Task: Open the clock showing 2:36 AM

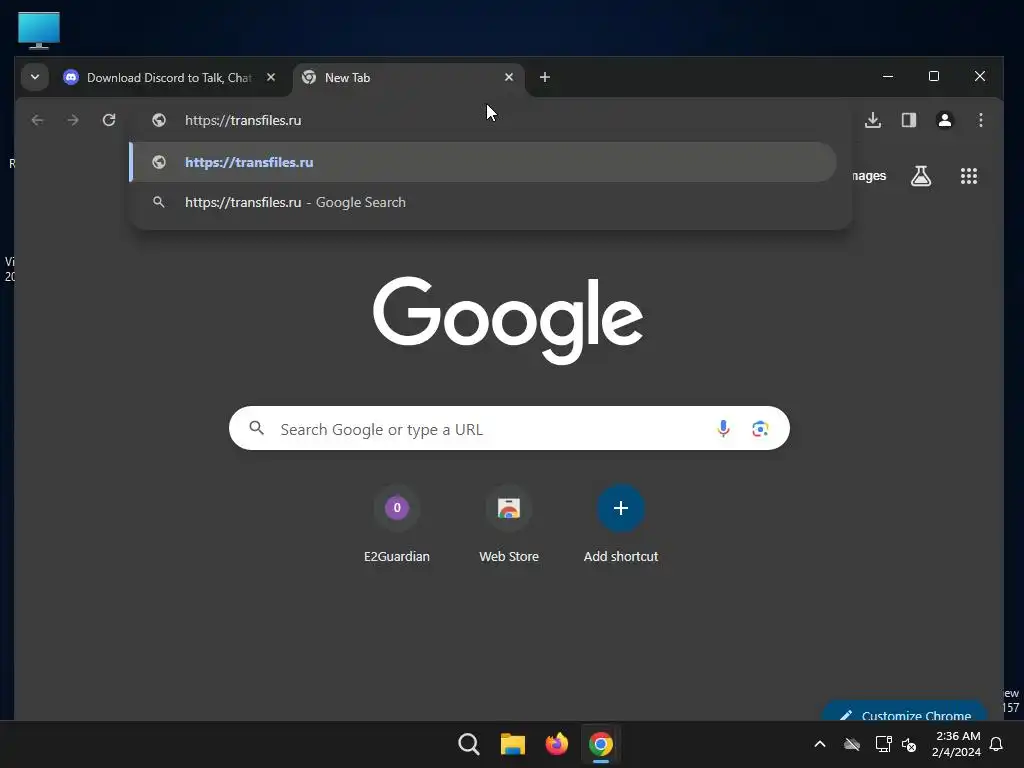Action: (x=957, y=744)
